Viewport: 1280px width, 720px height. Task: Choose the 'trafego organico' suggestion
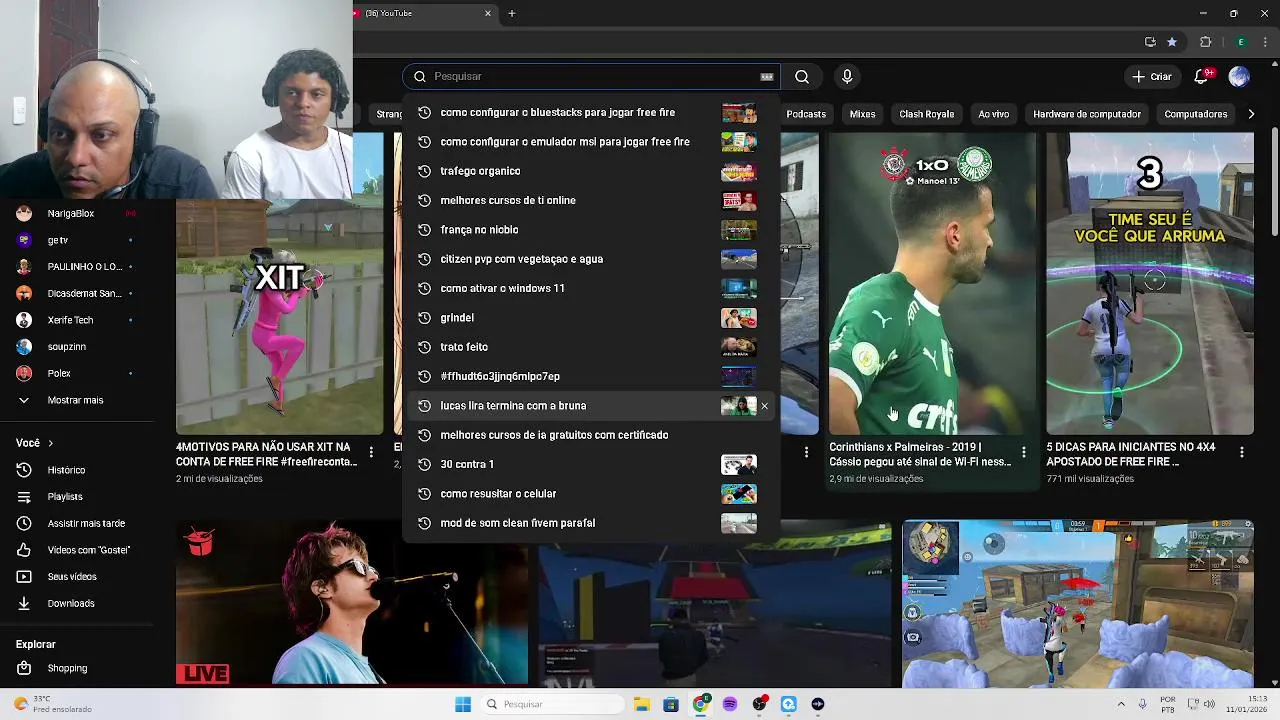click(591, 171)
